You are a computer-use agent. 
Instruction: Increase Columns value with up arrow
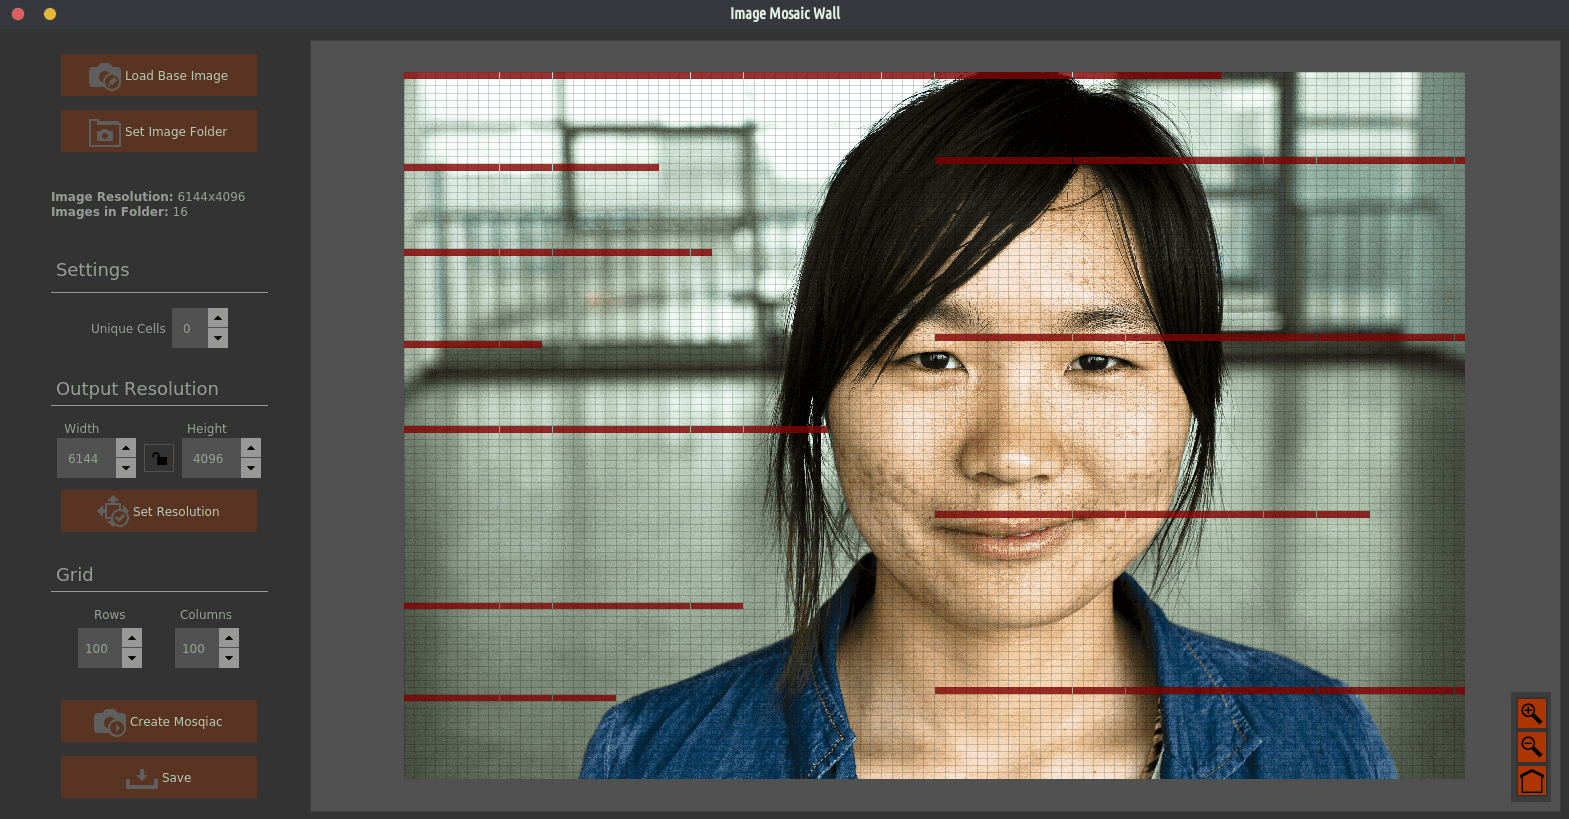tap(229, 638)
